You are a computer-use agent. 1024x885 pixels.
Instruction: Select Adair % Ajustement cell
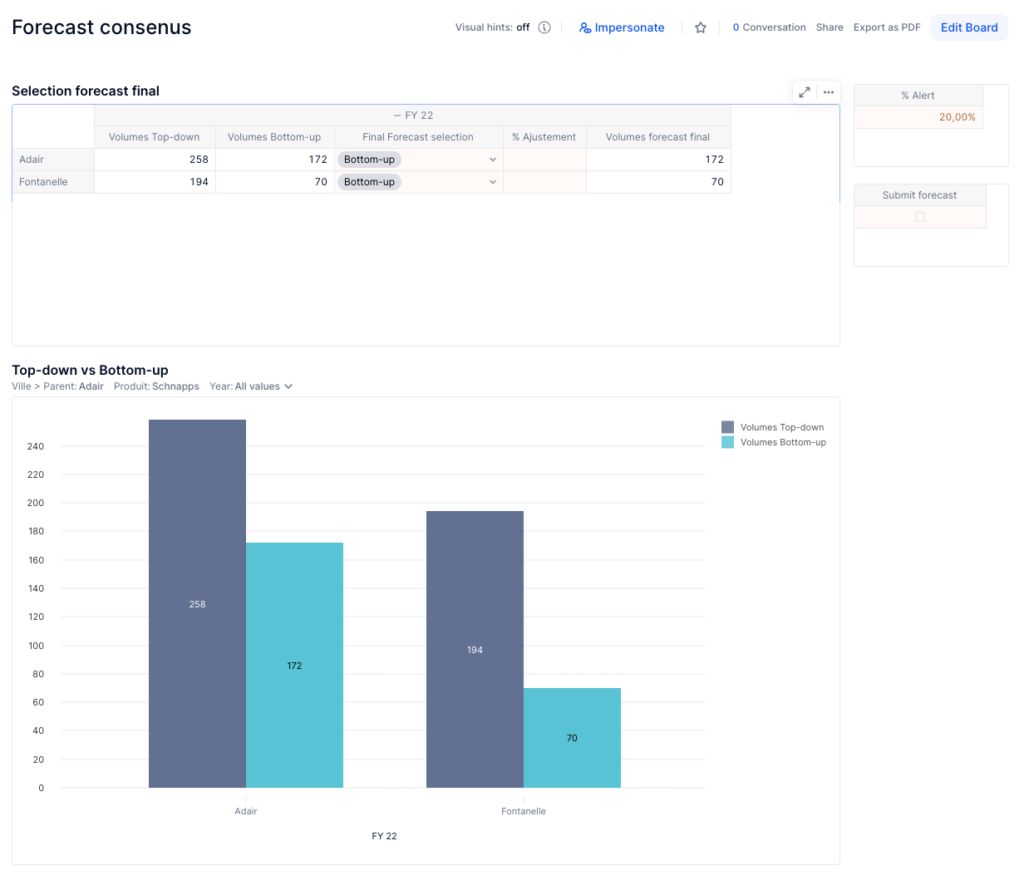click(544, 159)
